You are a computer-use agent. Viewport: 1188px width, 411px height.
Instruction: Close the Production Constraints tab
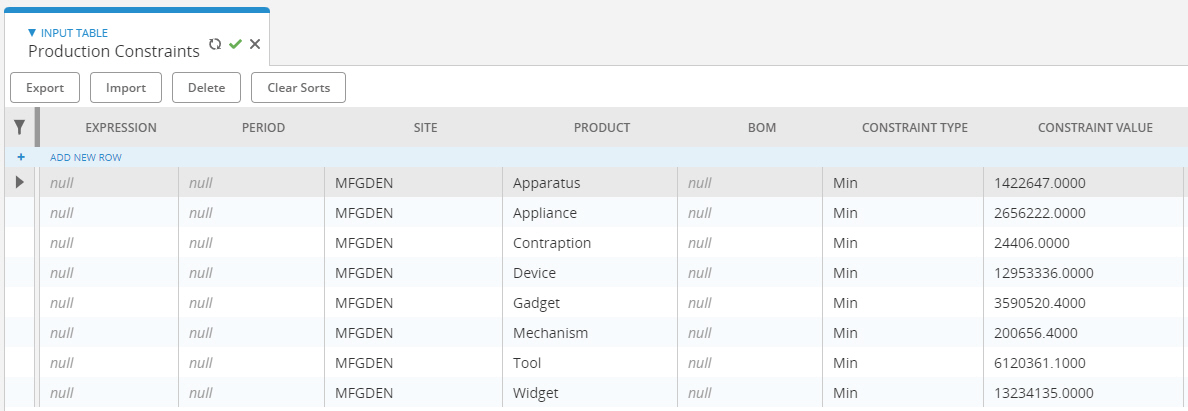coord(255,44)
